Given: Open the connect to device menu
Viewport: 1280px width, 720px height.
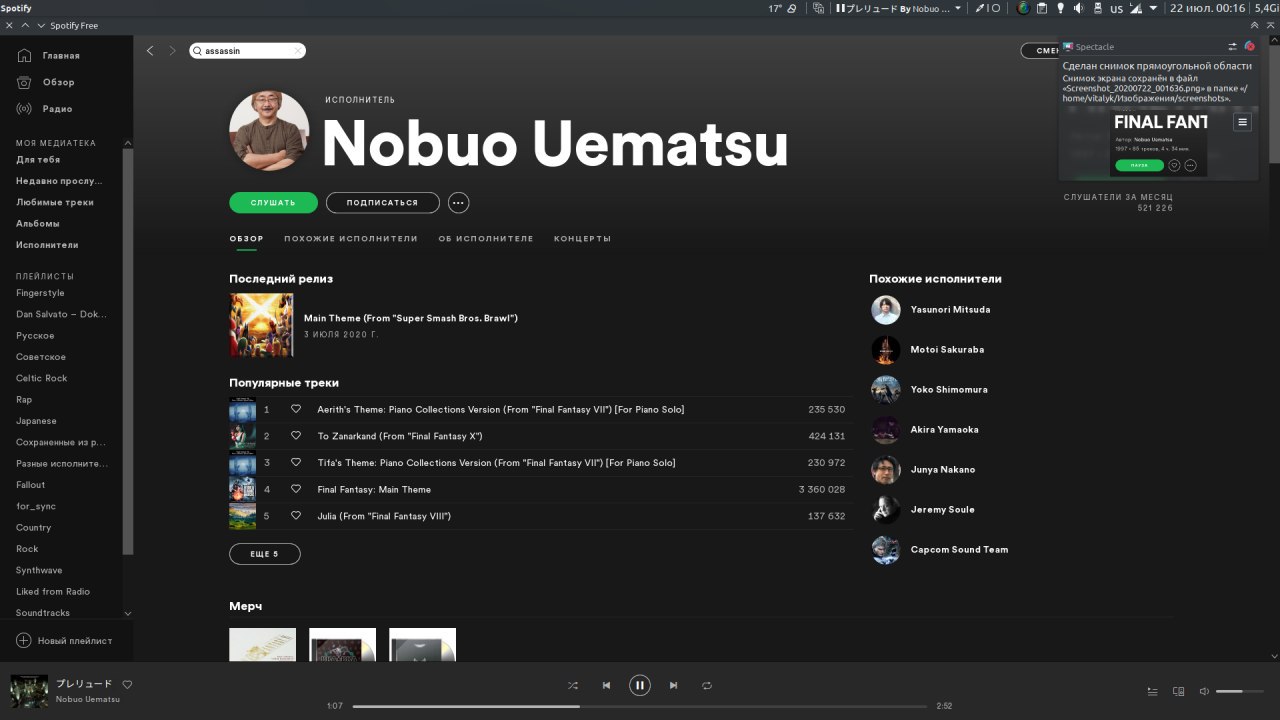Looking at the screenshot, I should 1178,691.
